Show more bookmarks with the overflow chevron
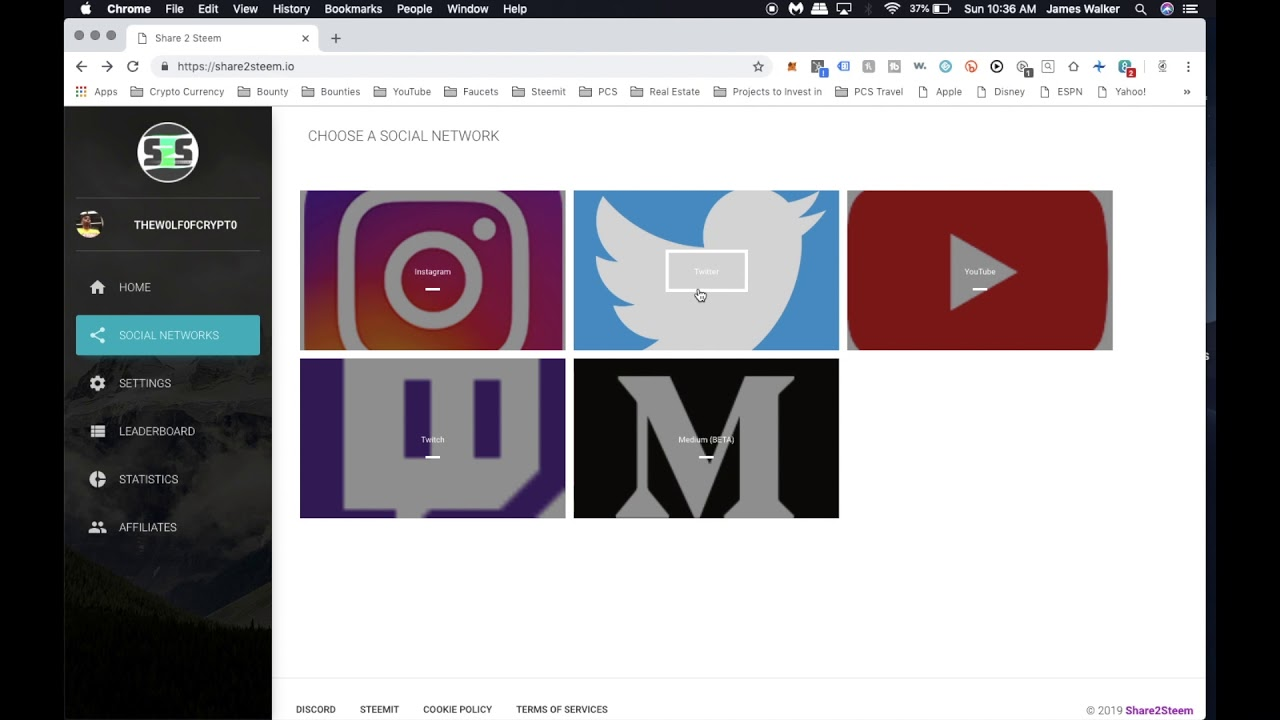The width and height of the screenshot is (1280, 720). (1187, 92)
